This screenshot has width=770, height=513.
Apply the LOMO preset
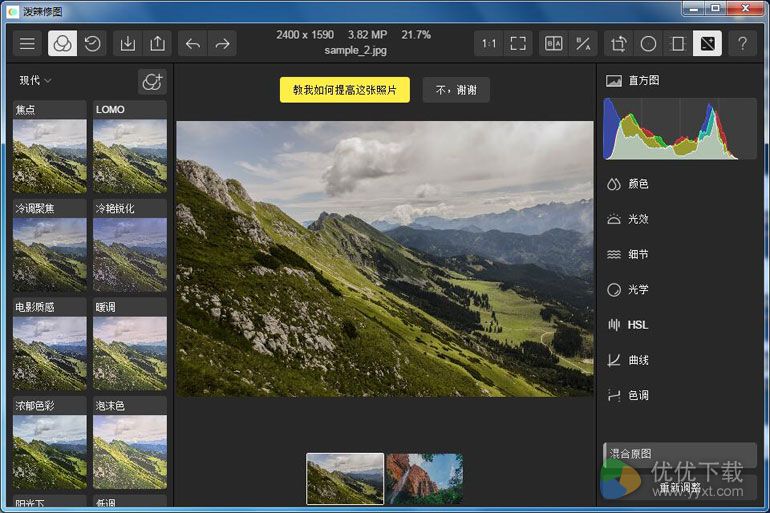coord(130,147)
